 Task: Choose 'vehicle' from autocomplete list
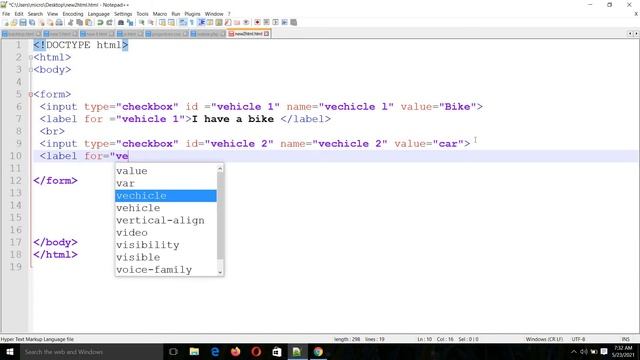[x=166, y=208]
